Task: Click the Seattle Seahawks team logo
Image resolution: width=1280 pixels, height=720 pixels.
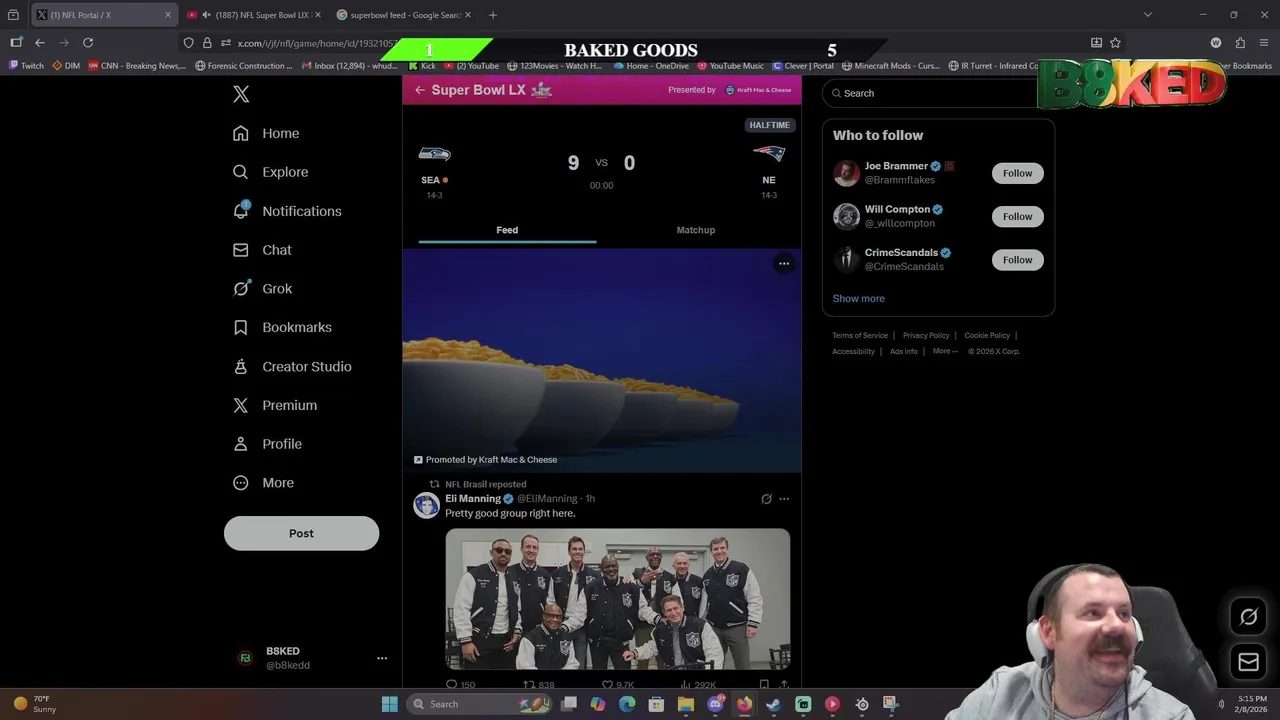Action: point(434,154)
